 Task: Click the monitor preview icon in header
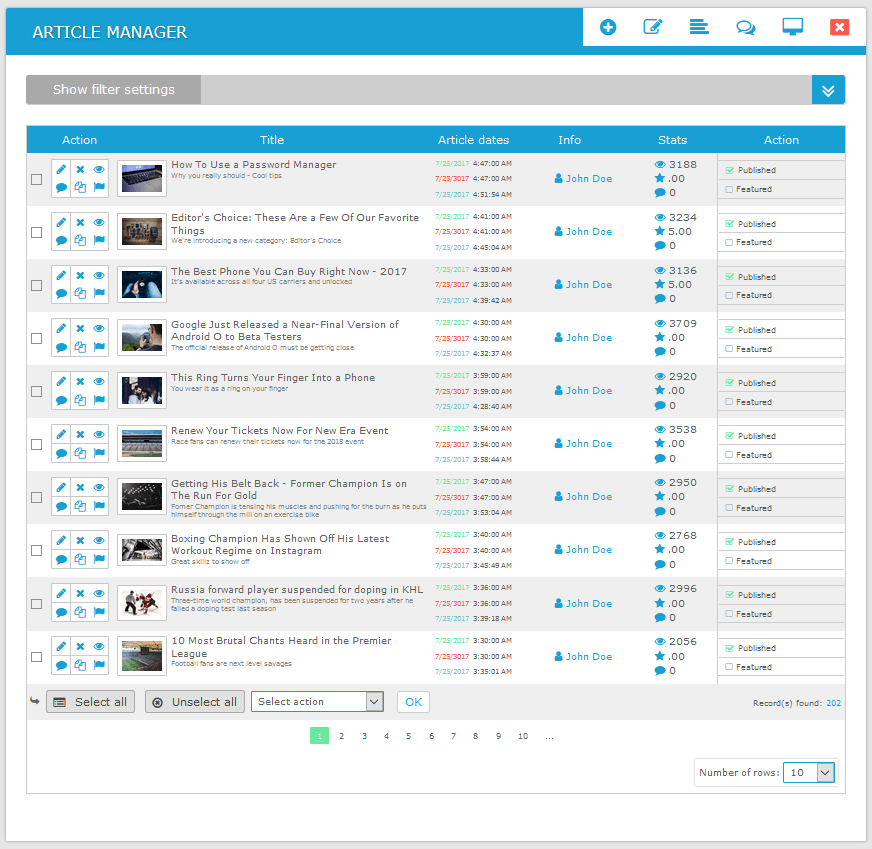792,27
